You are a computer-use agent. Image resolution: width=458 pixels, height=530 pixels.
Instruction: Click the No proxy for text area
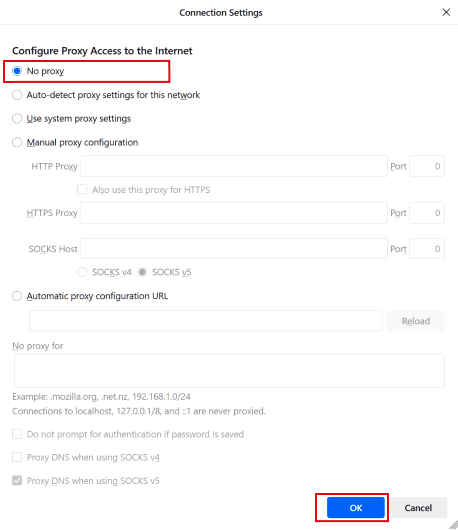(x=229, y=370)
